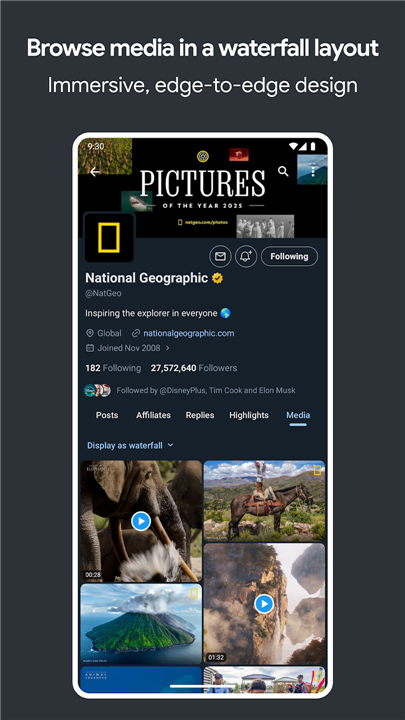The image size is (405, 720).
Task: Play the elephant video
Action: click(141, 521)
